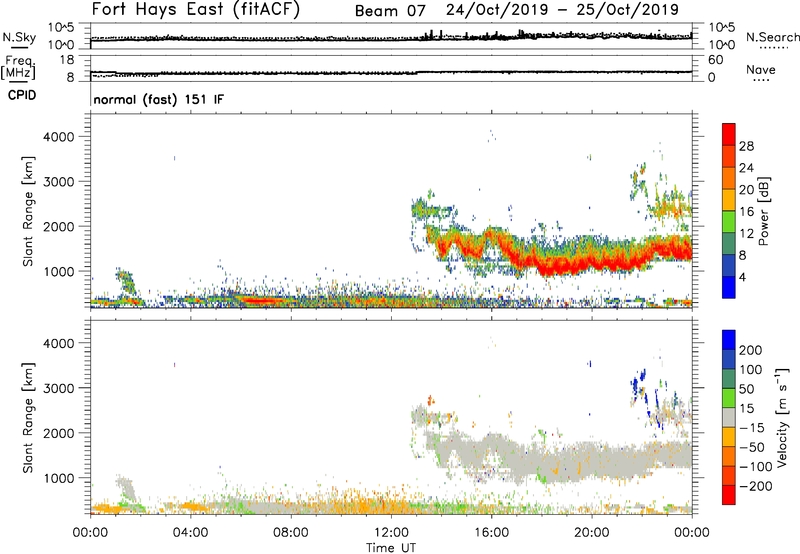Select the "normal (fast) 151 IF" mode text

click(x=159, y=99)
